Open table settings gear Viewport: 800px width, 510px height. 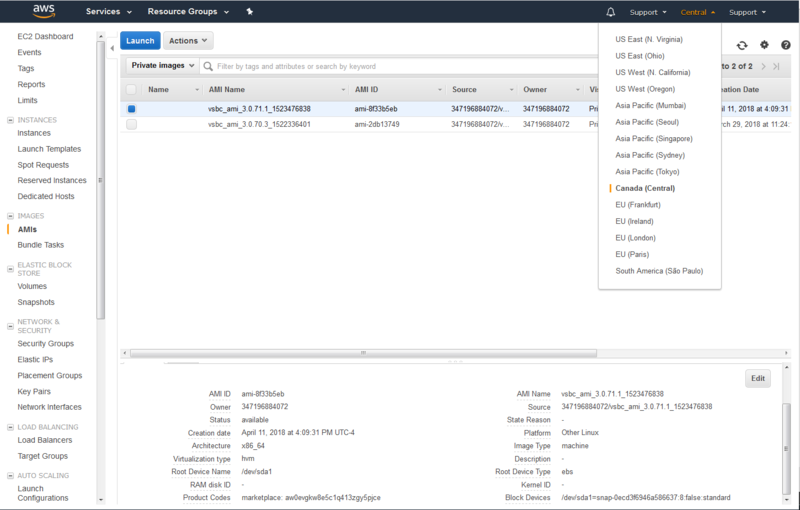(764, 45)
